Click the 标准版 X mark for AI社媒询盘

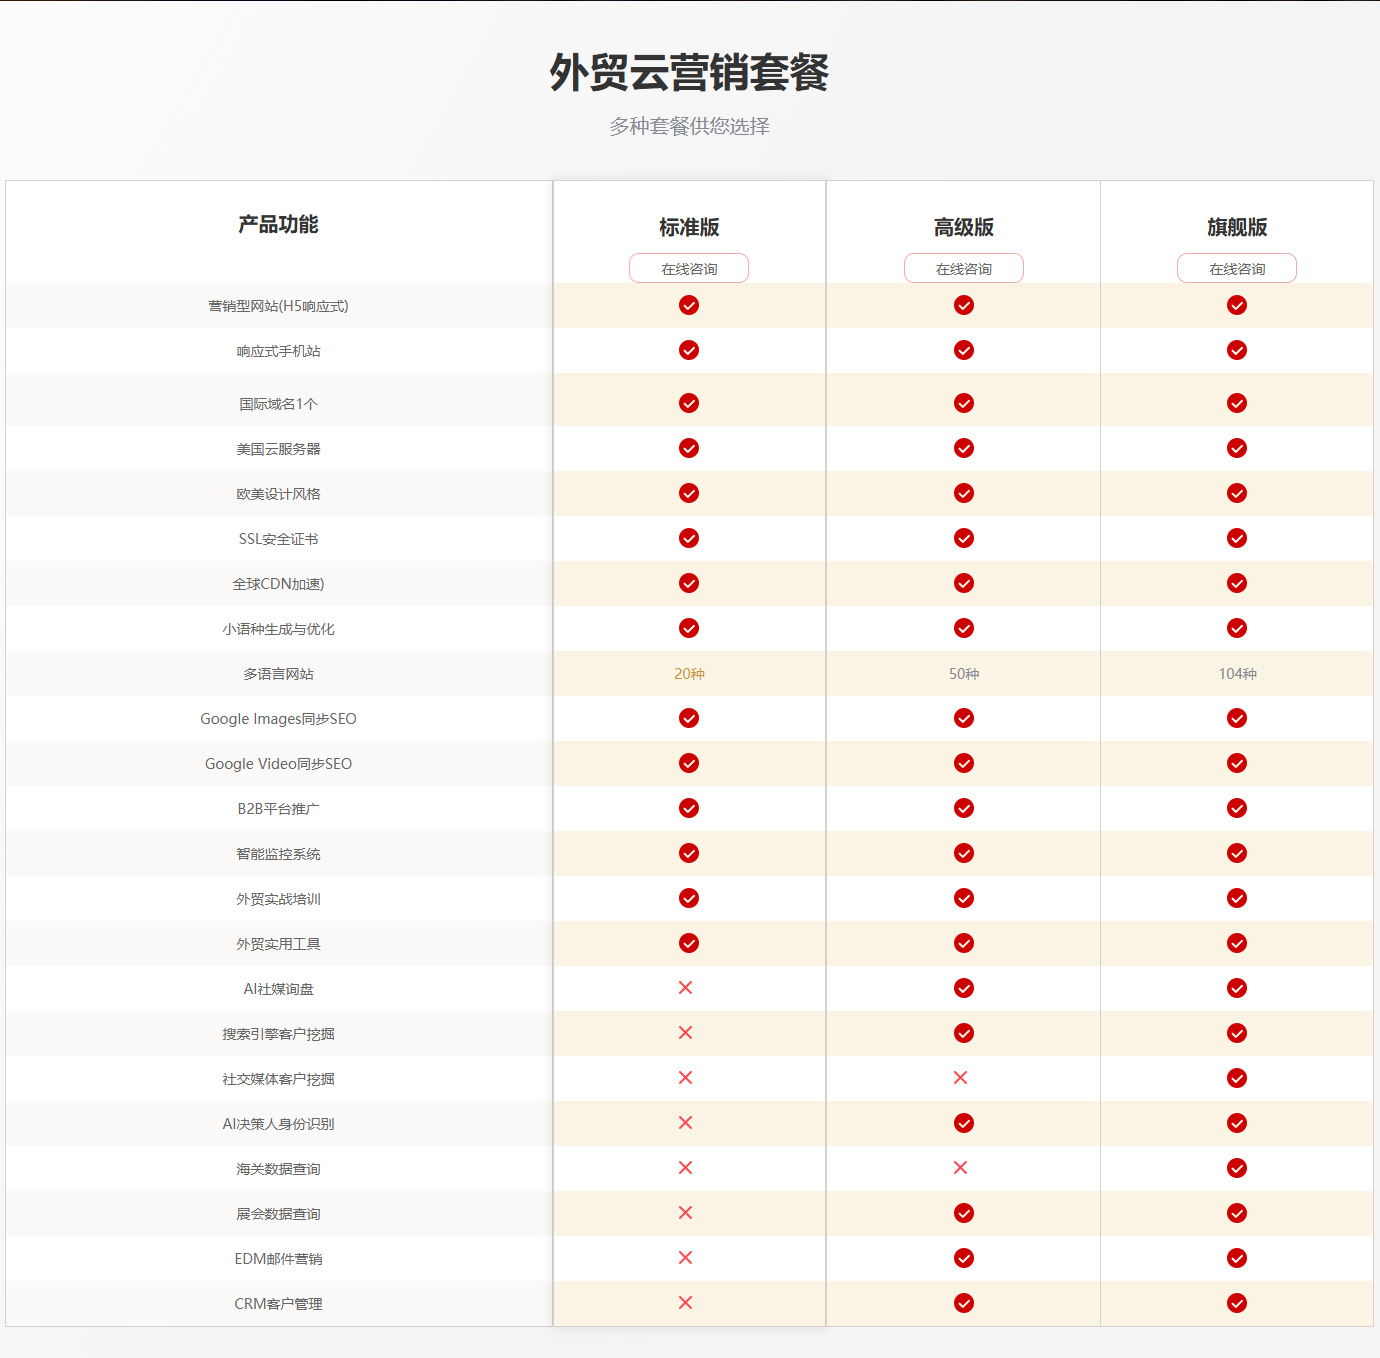click(685, 988)
